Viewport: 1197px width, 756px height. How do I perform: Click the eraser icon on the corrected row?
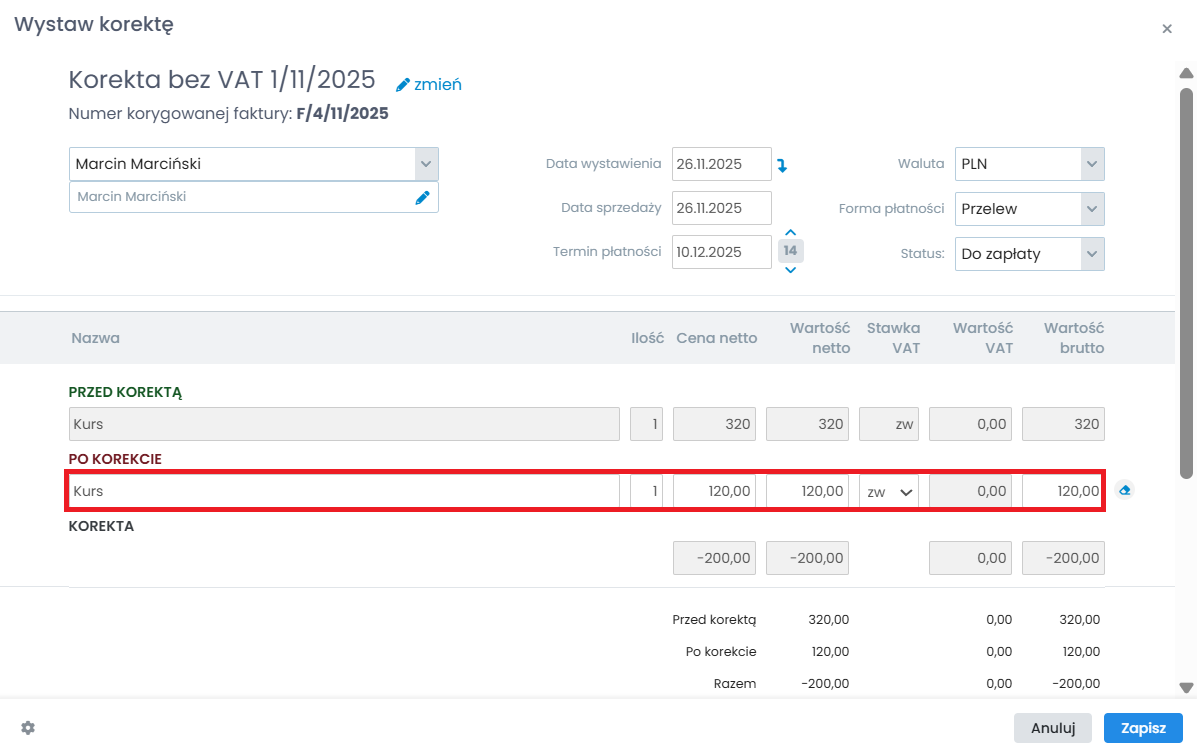coord(1125,491)
